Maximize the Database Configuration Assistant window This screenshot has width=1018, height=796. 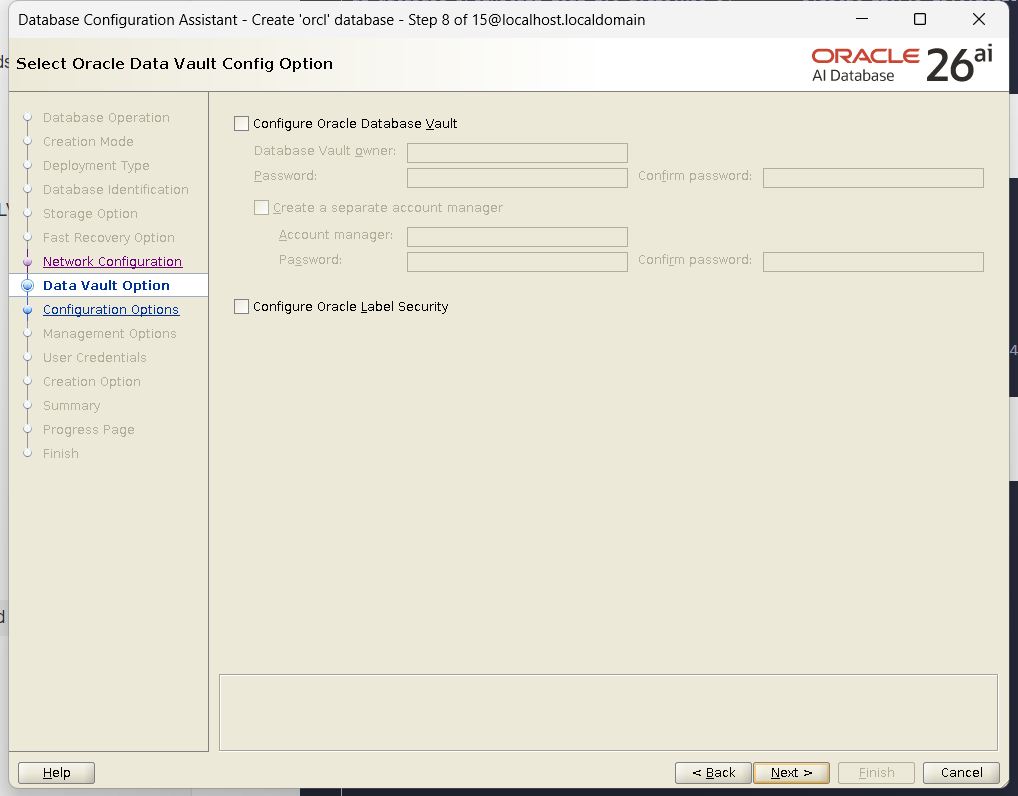[920, 19]
